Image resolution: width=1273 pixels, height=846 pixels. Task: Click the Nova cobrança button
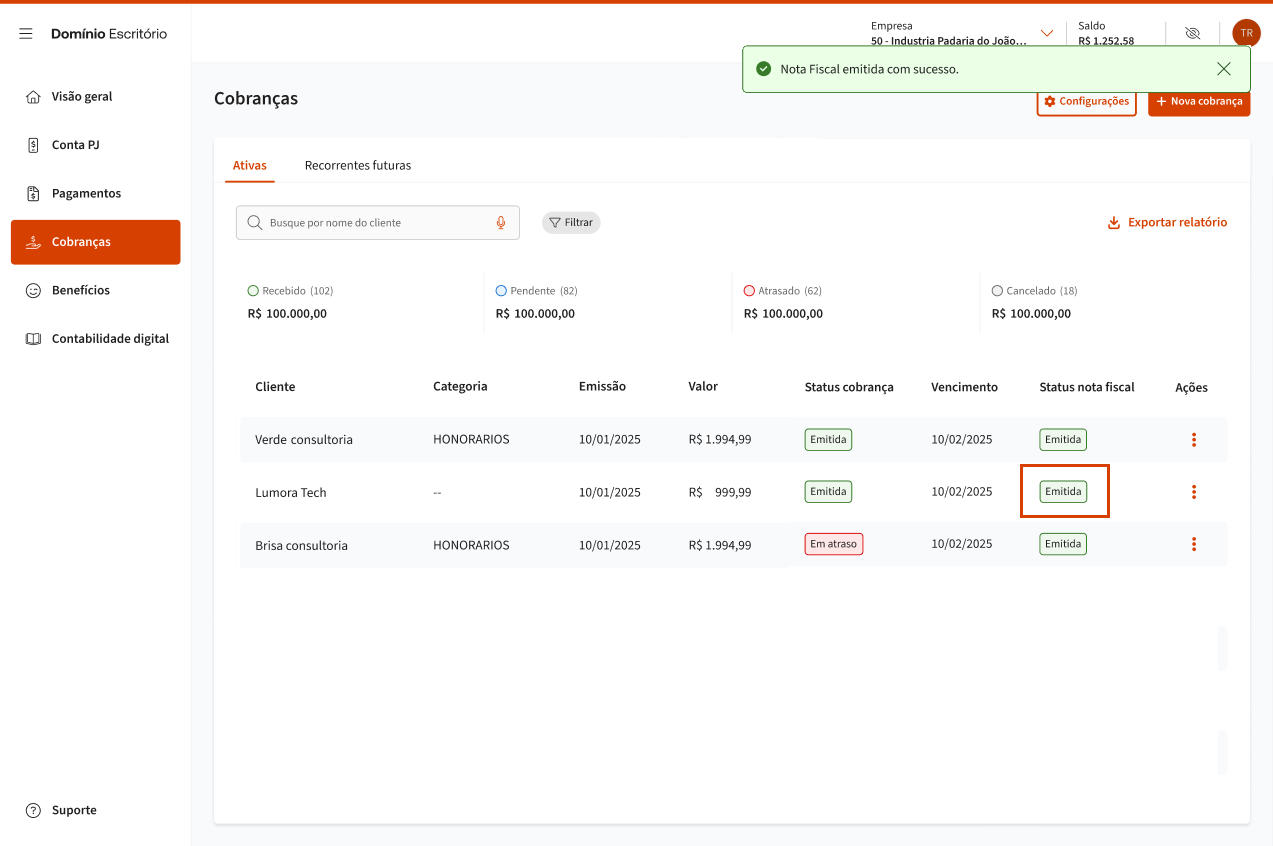(1198, 102)
